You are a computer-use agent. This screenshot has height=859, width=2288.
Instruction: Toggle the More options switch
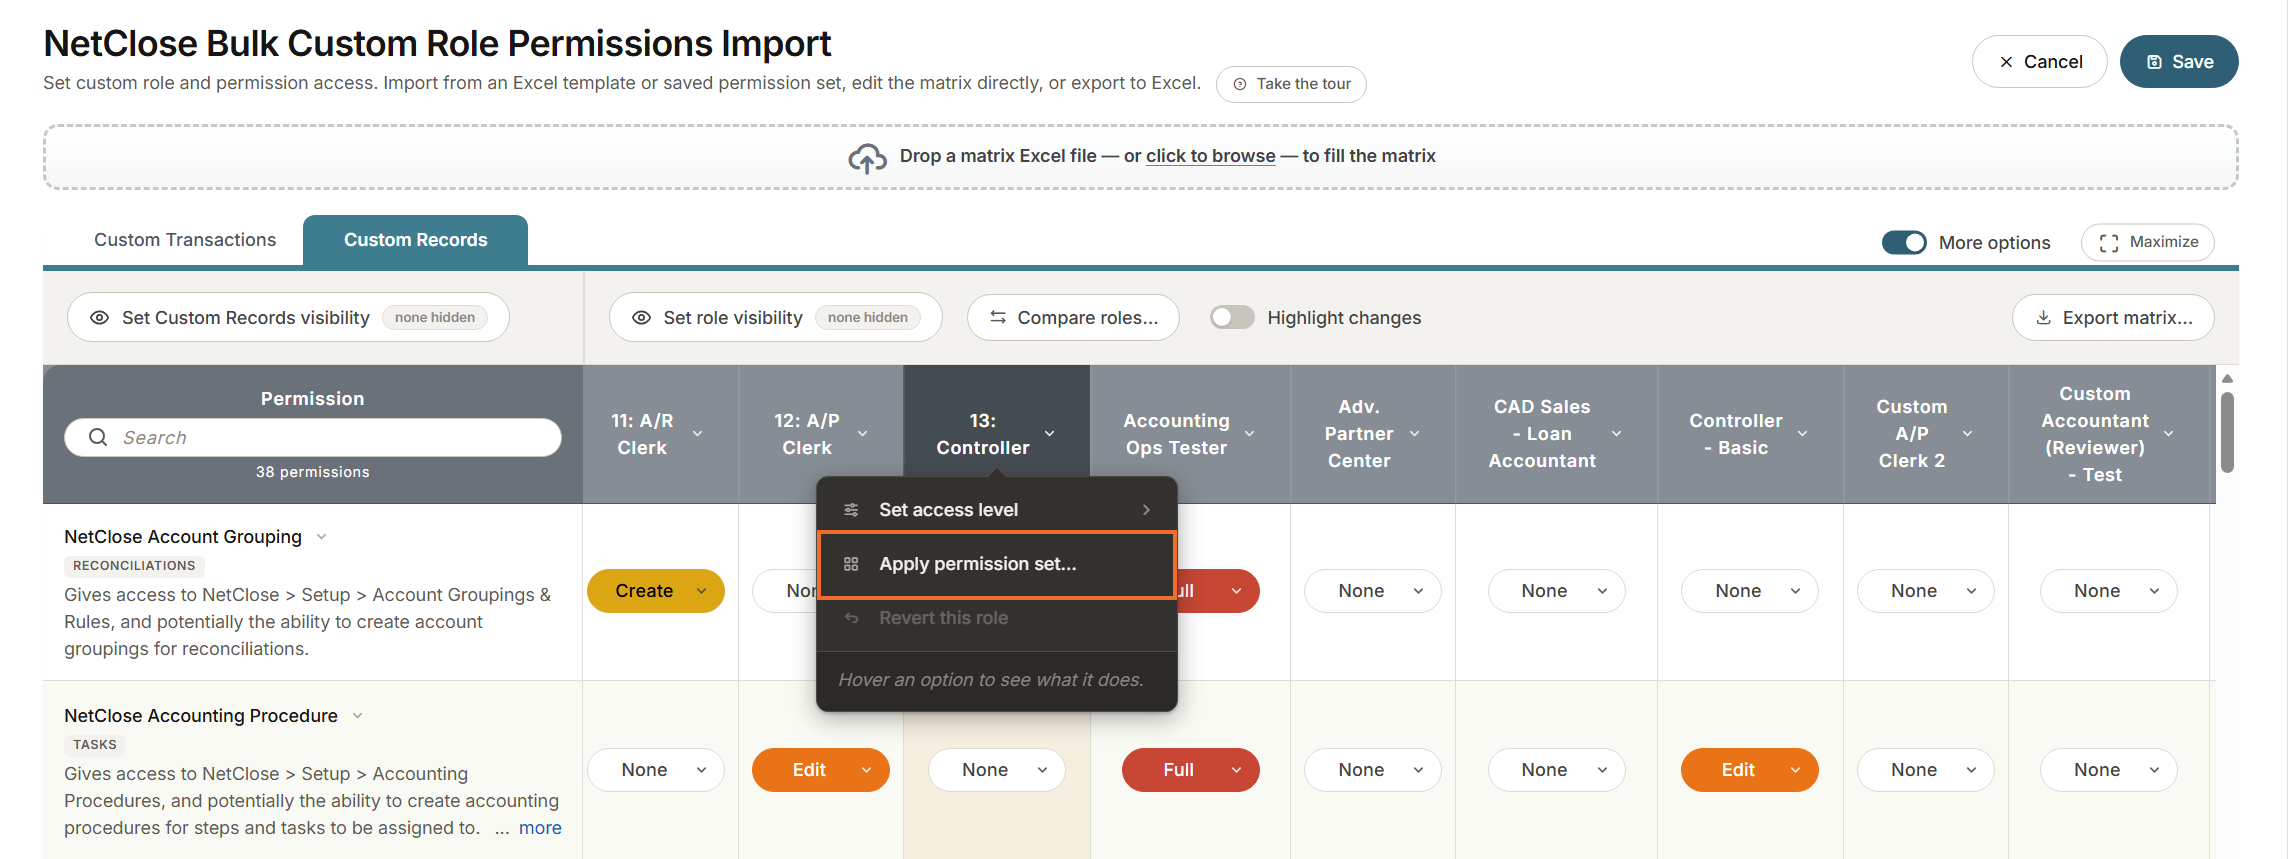[1904, 242]
